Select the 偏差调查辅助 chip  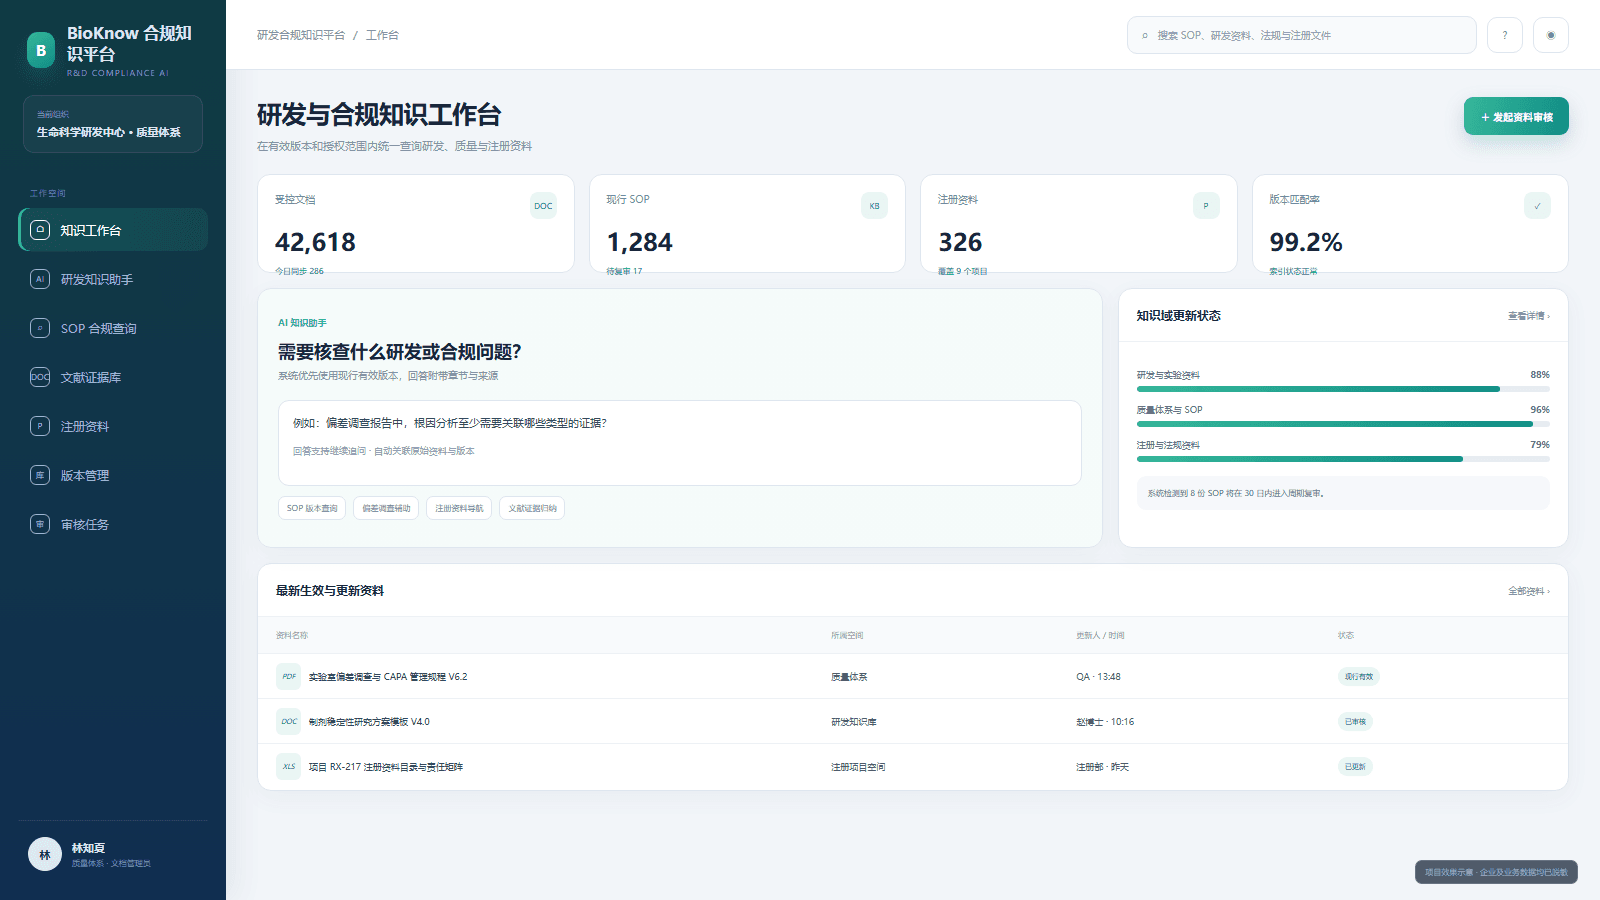386,508
